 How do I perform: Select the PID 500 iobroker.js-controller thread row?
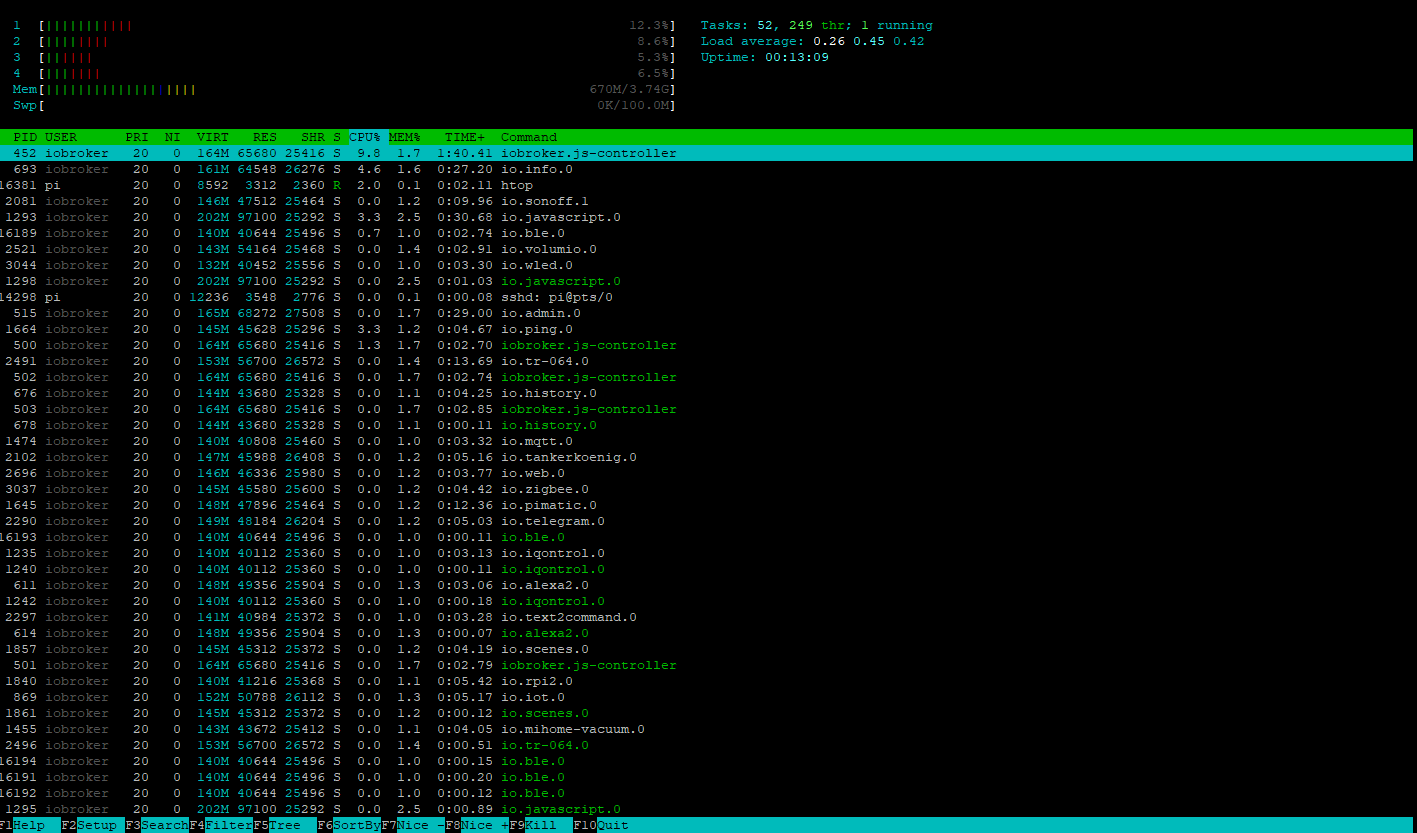click(706, 345)
